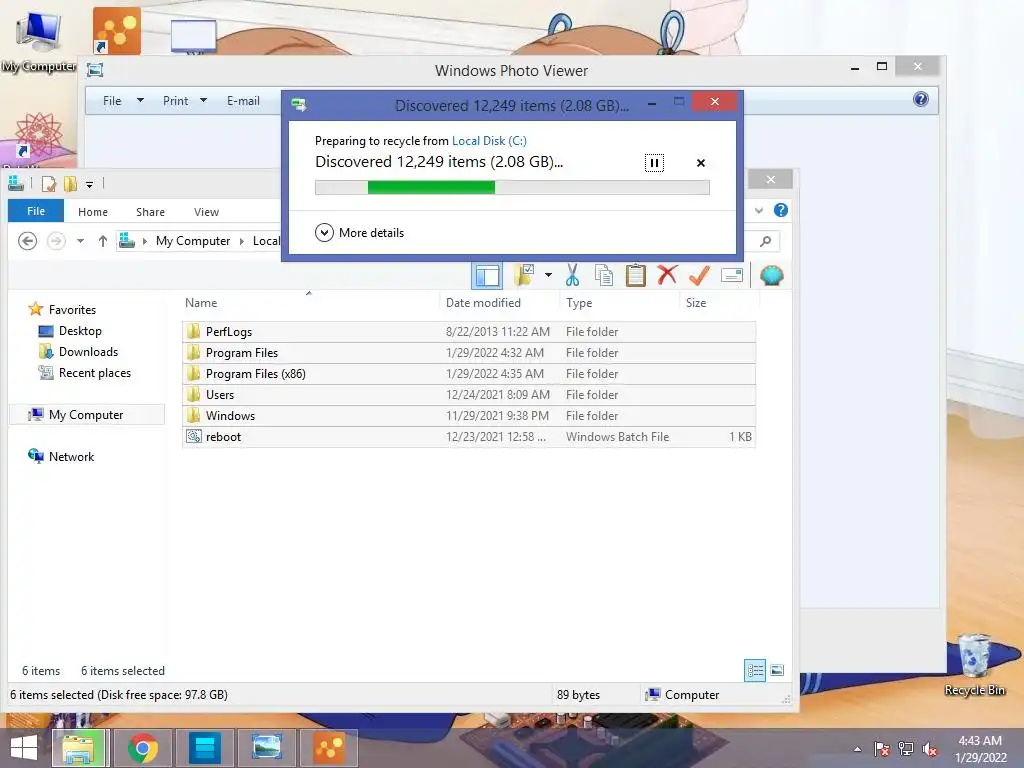Select the PerfLogs folder

pos(469,332)
